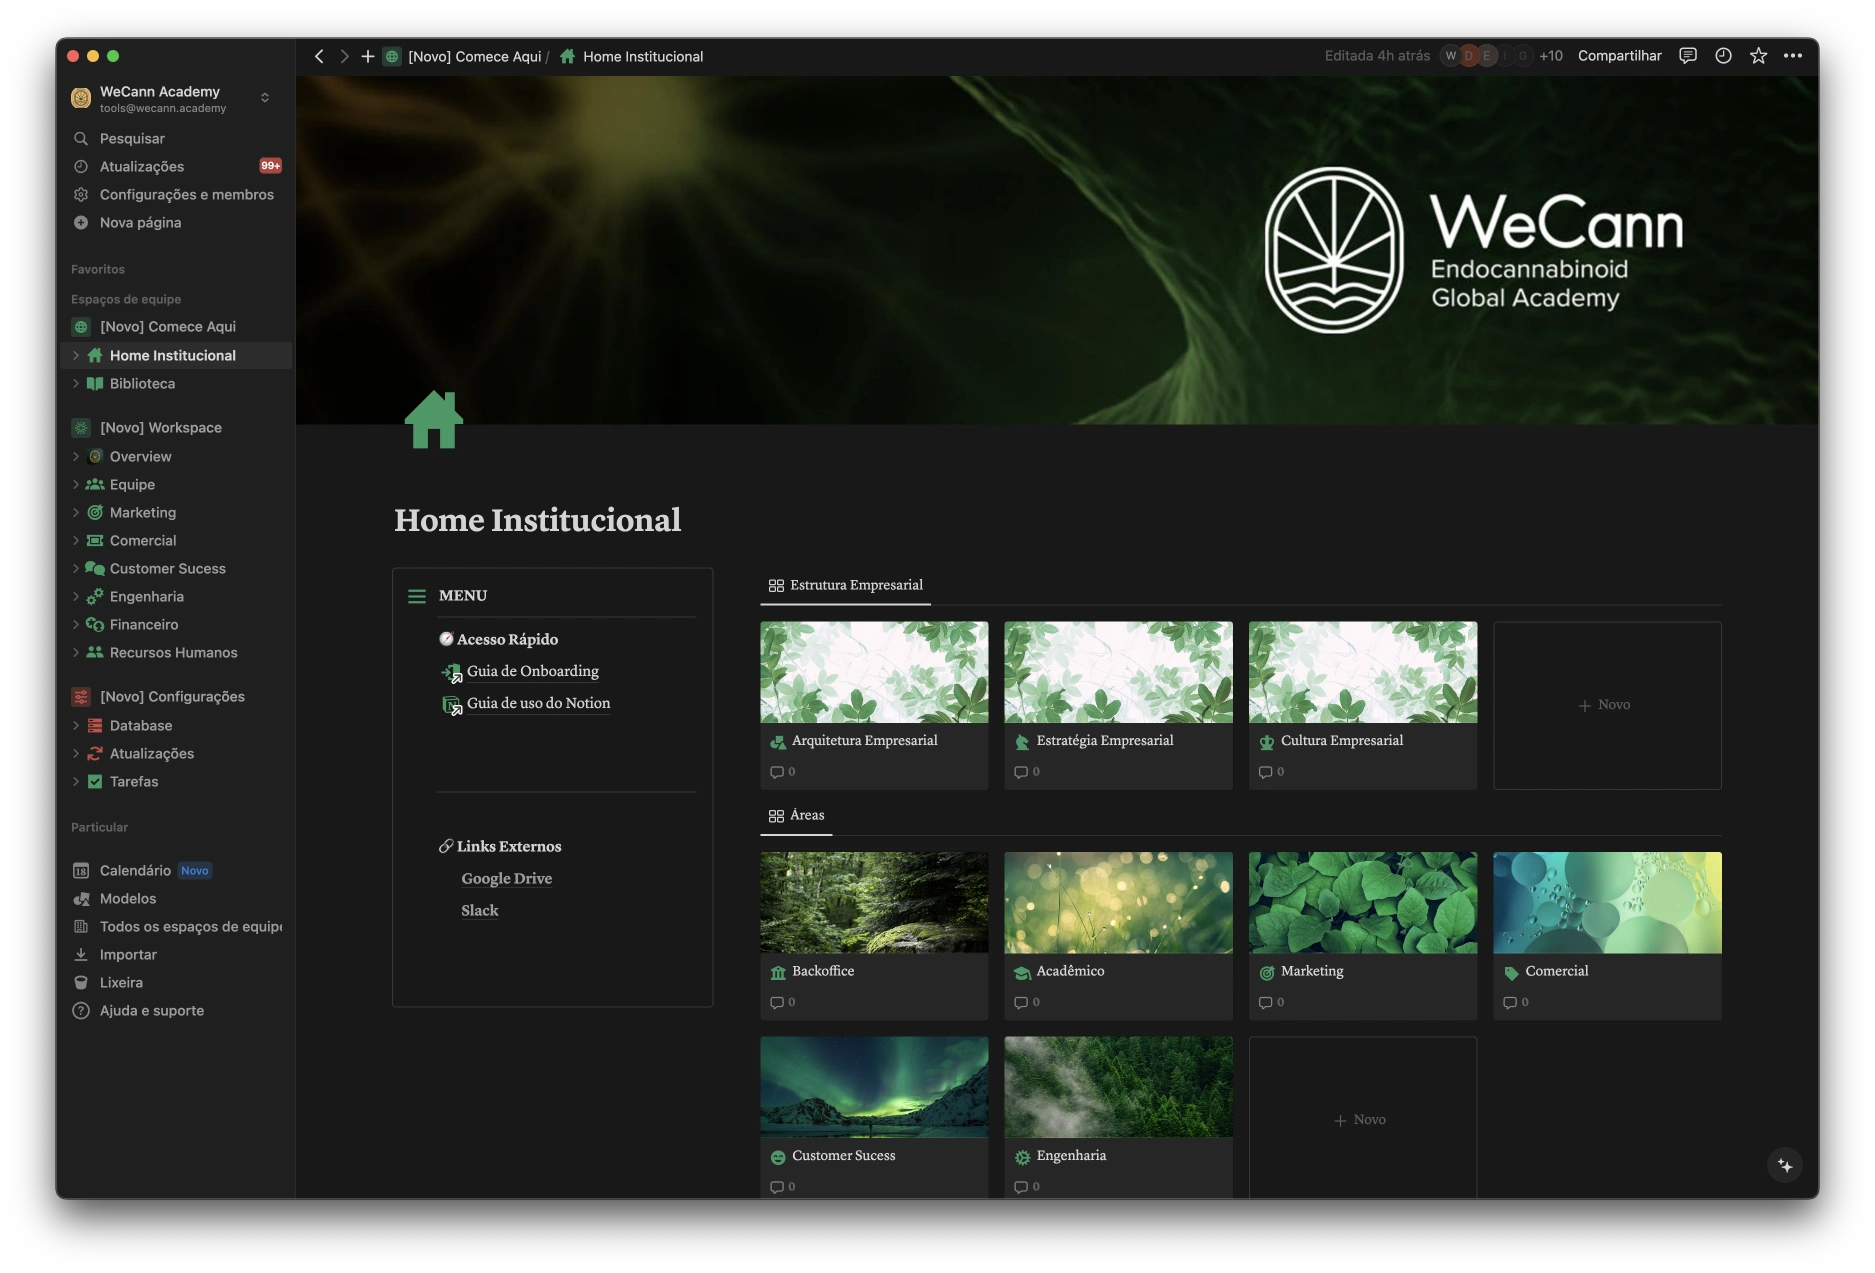Expand the Equipe page chevron

point(76,484)
